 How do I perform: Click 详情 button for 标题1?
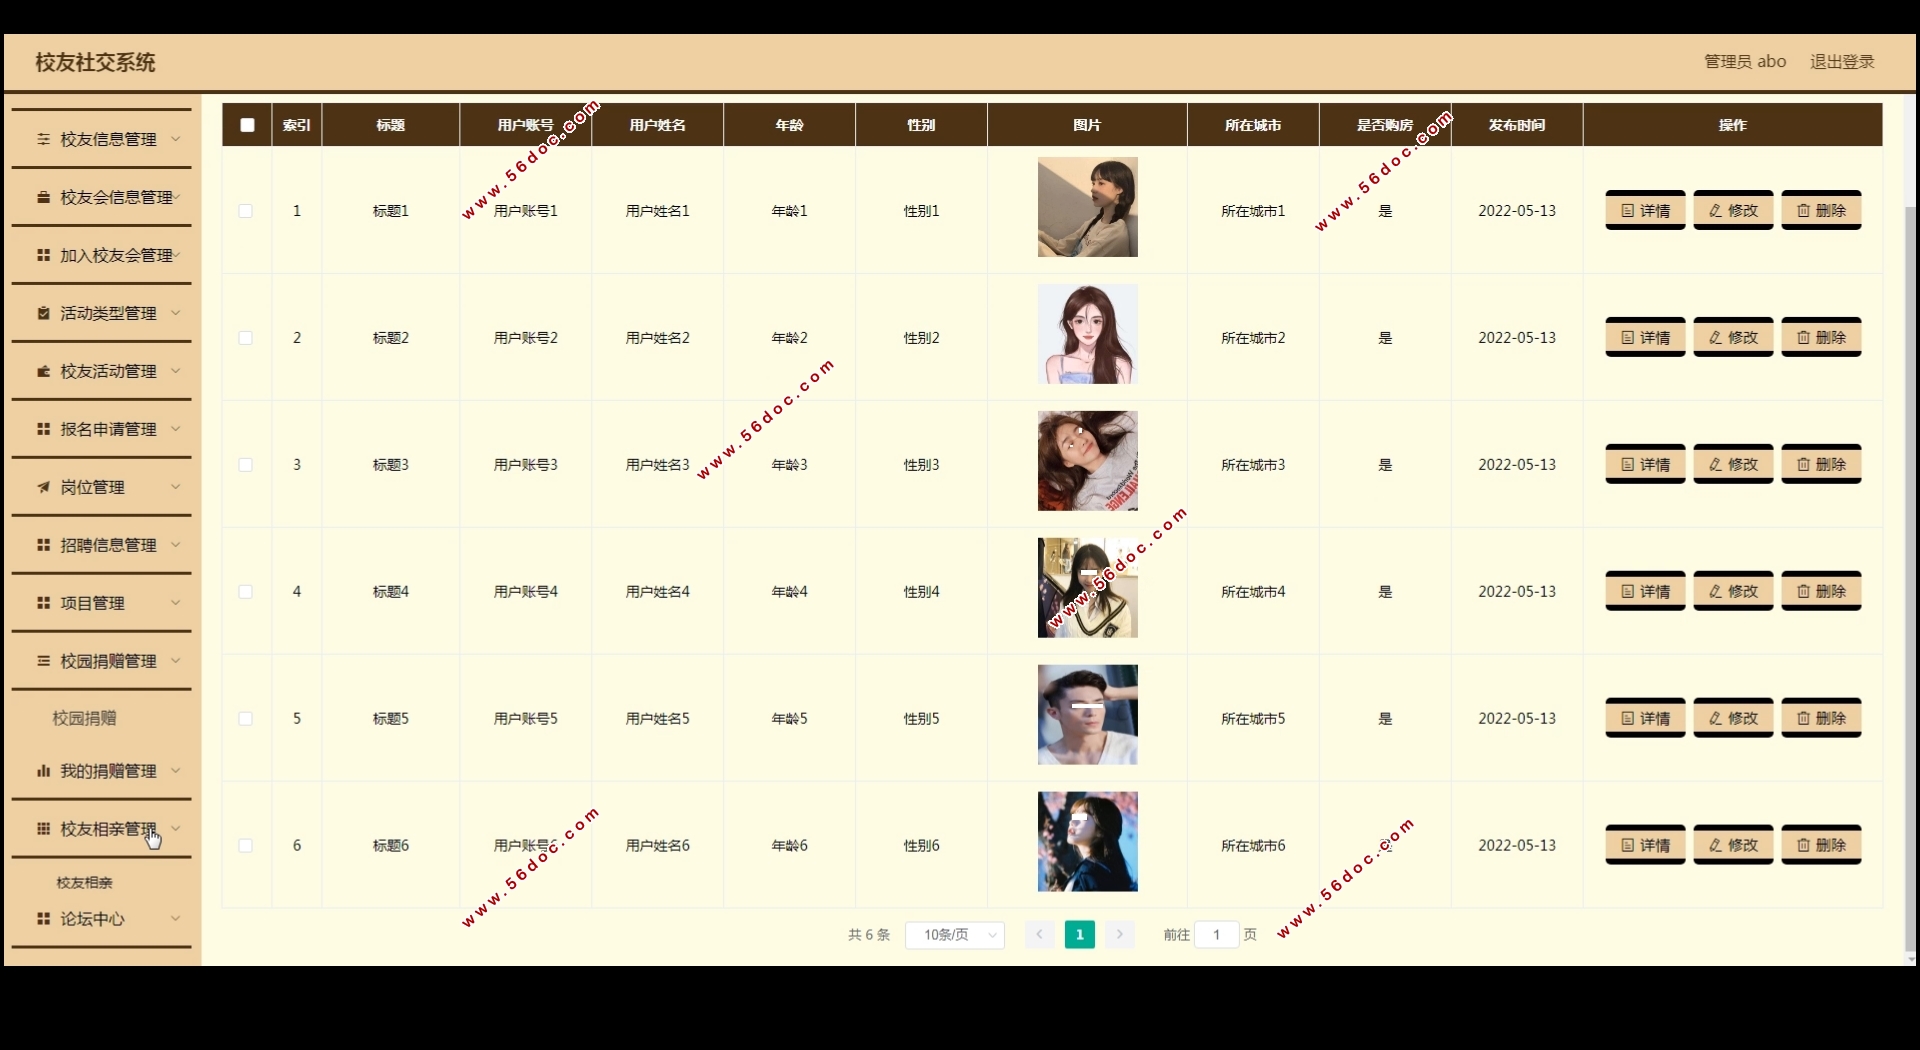coord(1645,211)
